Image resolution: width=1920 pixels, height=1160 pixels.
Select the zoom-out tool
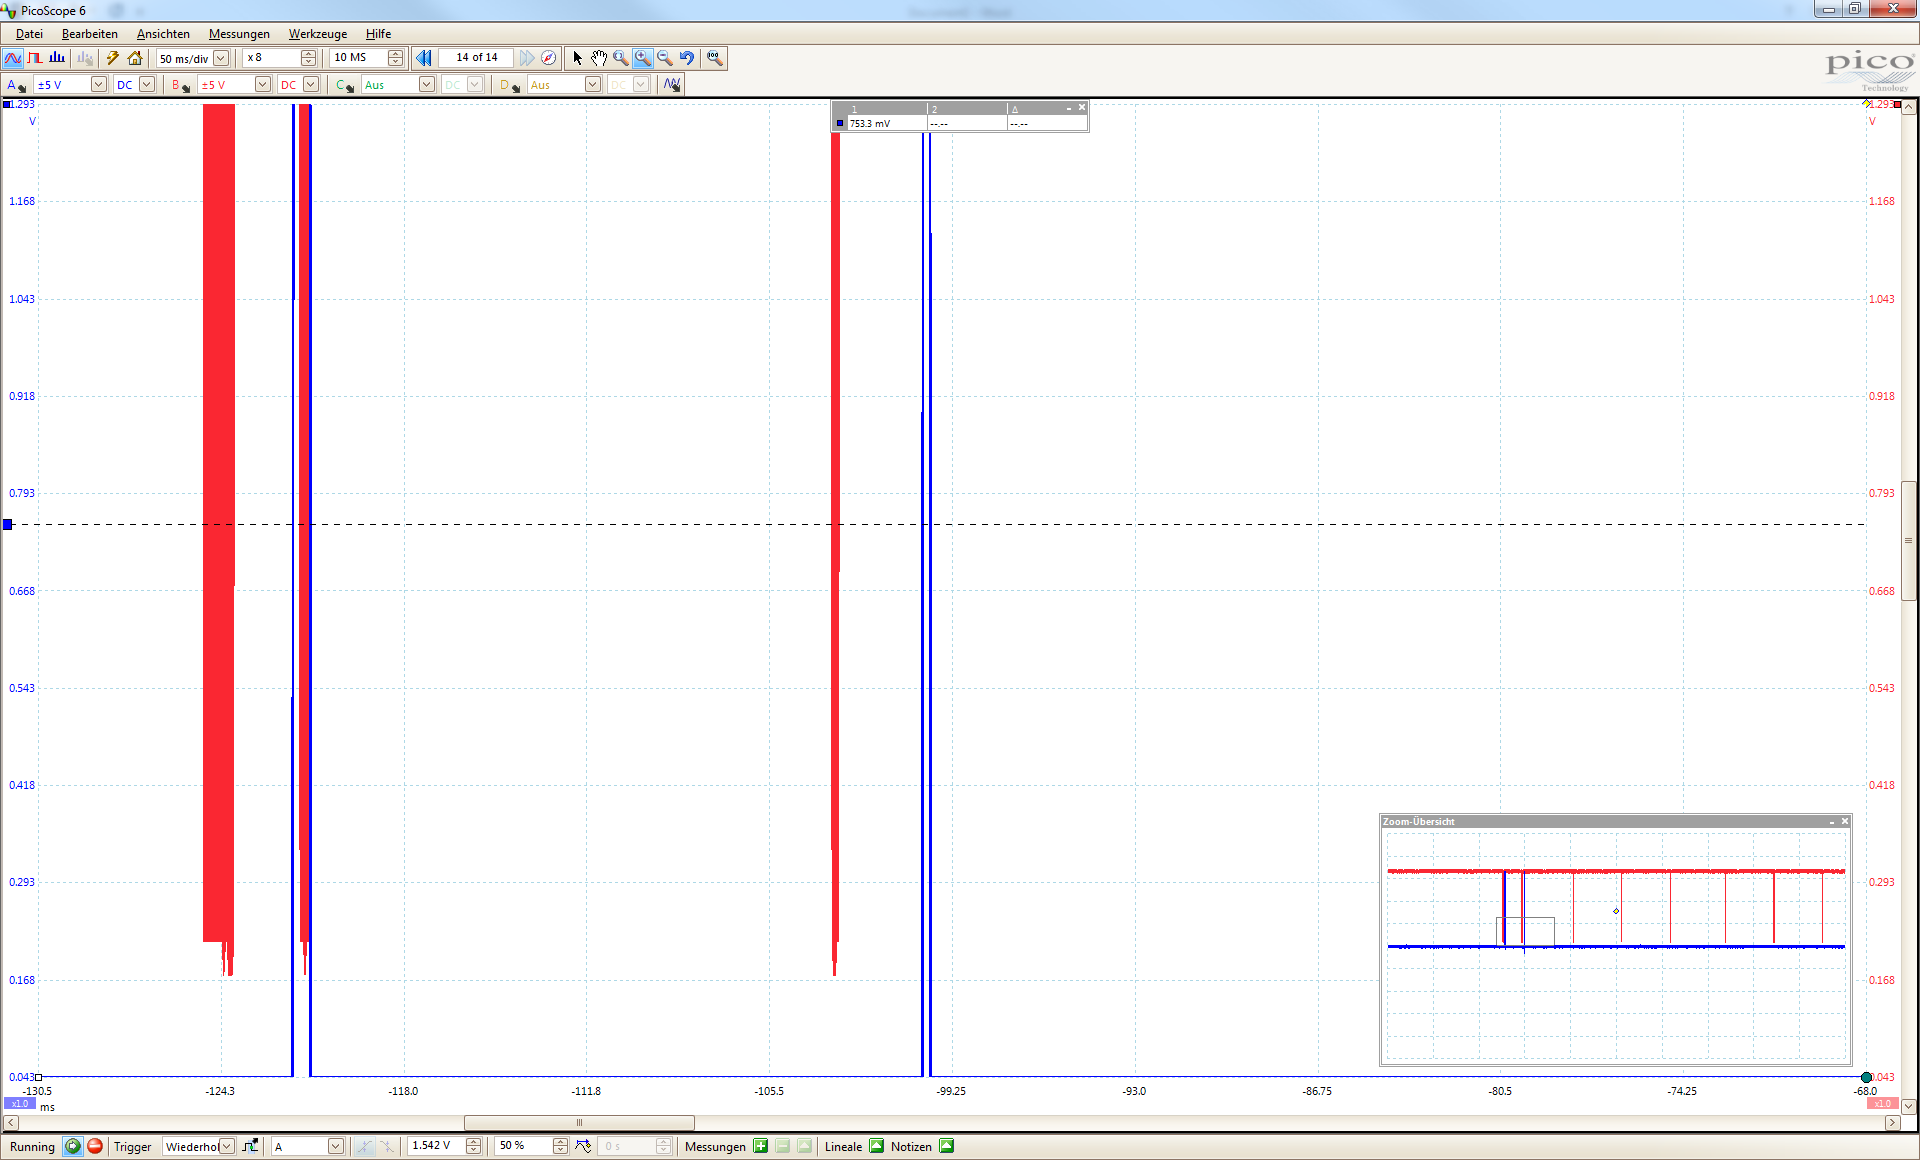(x=665, y=58)
